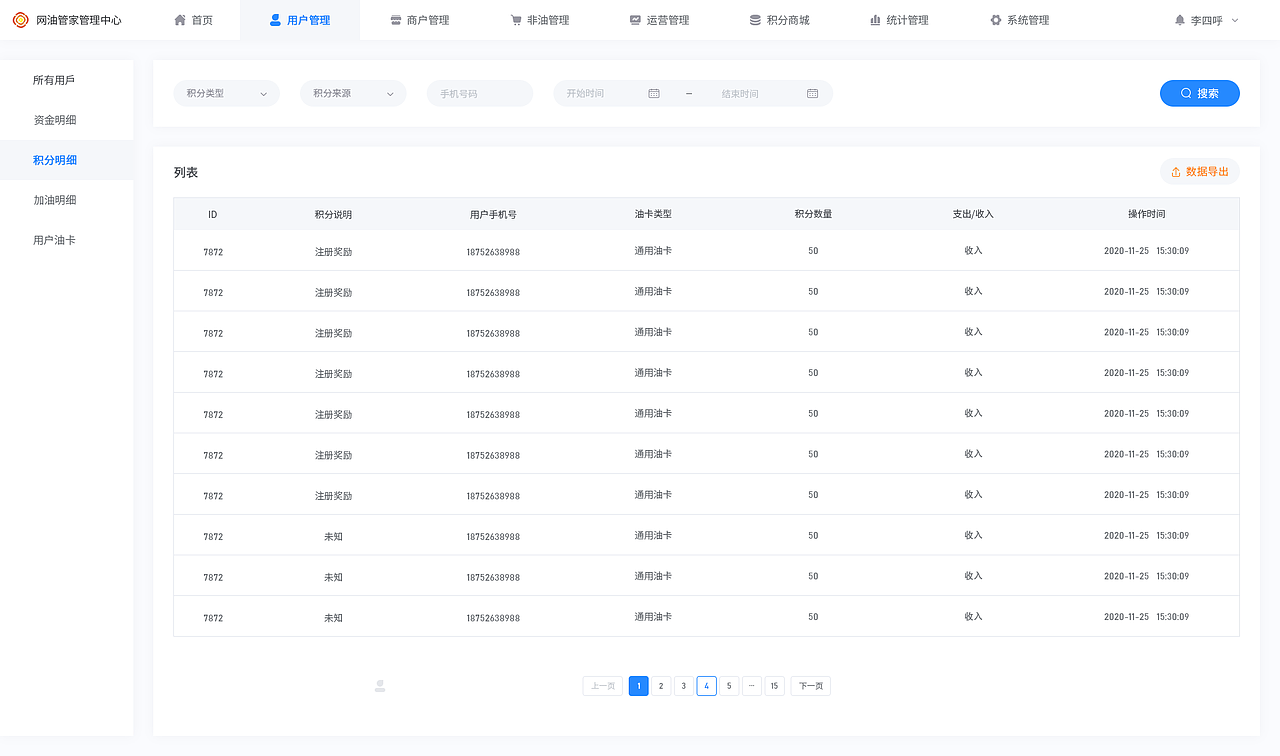Go to page 2
The width and height of the screenshot is (1280, 756).
[661, 686]
